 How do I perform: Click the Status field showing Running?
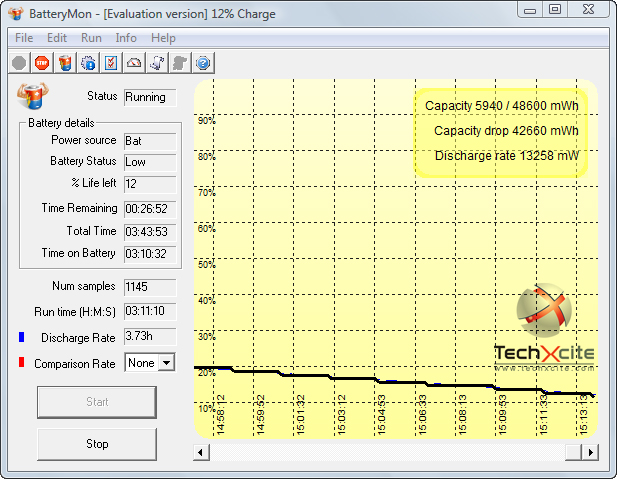(x=150, y=97)
